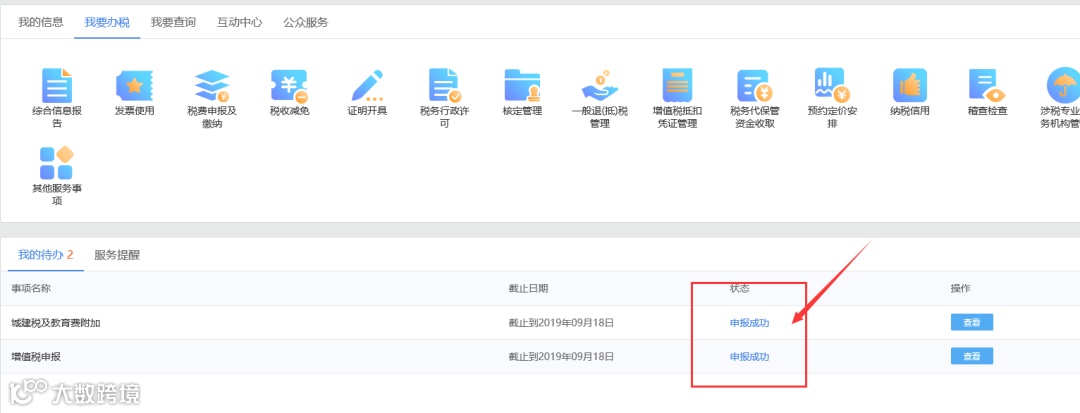
Task: Open 税务行政许可 icon
Action: (445, 86)
